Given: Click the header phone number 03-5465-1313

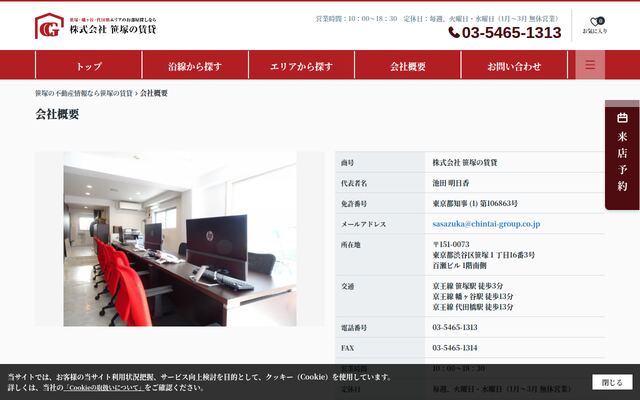Looking at the screenshot, I should (x=511, y=33).
